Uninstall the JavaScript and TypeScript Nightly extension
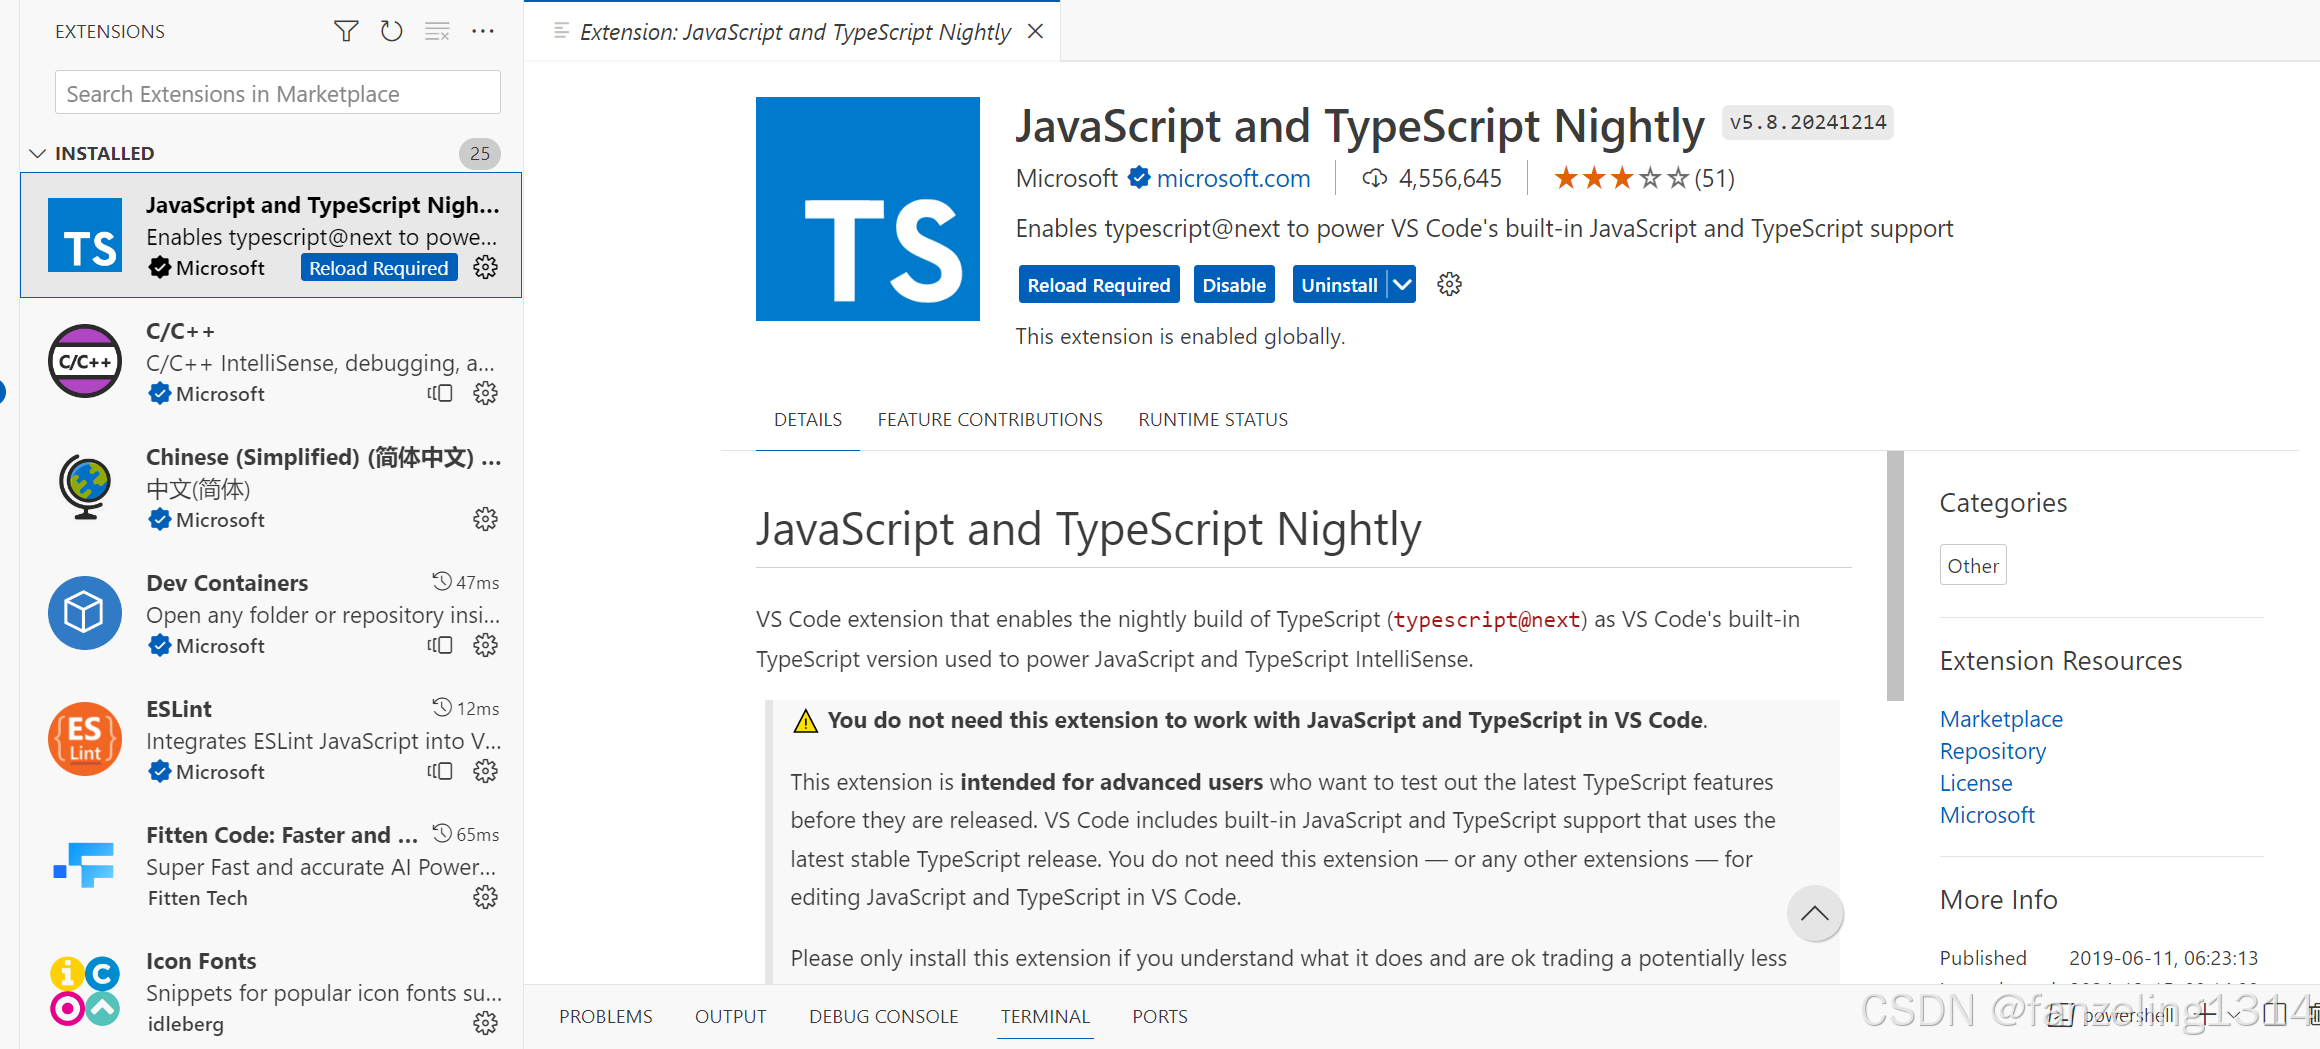Viewport: 2320px width, 1049px height. tap(1339, 285)
